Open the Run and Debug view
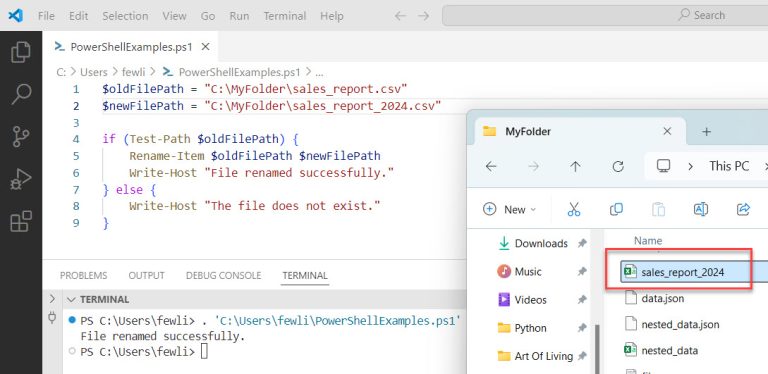Viewport: 768px width, 374px height. click(x=21, y=180)
